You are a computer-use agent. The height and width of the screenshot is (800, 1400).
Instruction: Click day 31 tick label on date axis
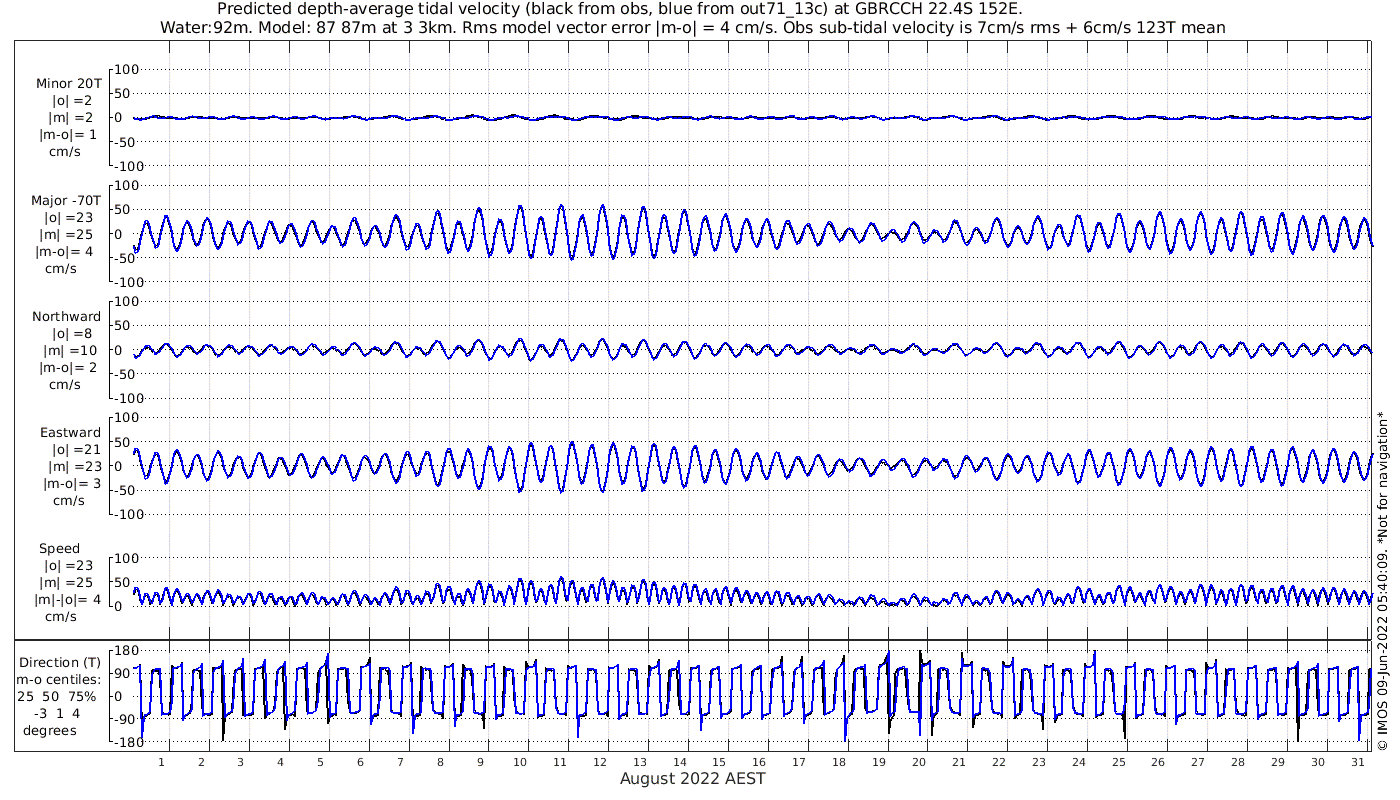pyautogui.click(x=1358, y=762)
